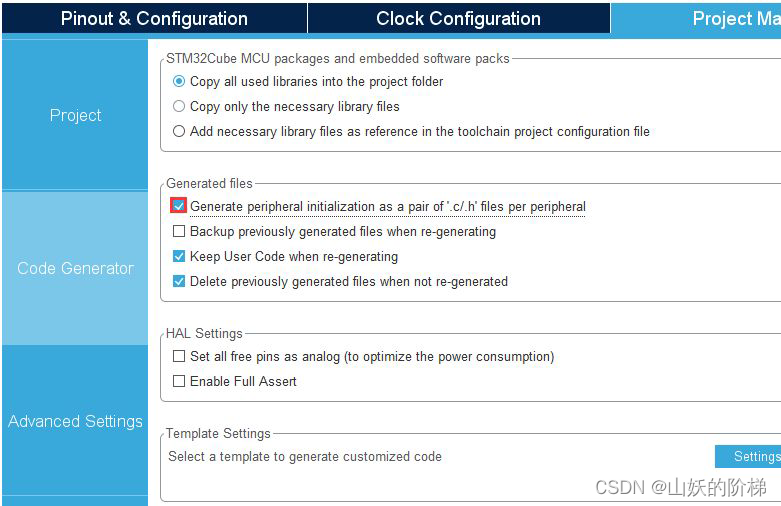Open the Project Manager tab
The height and width of the screenshot is (506, 781).
[696, 18]
